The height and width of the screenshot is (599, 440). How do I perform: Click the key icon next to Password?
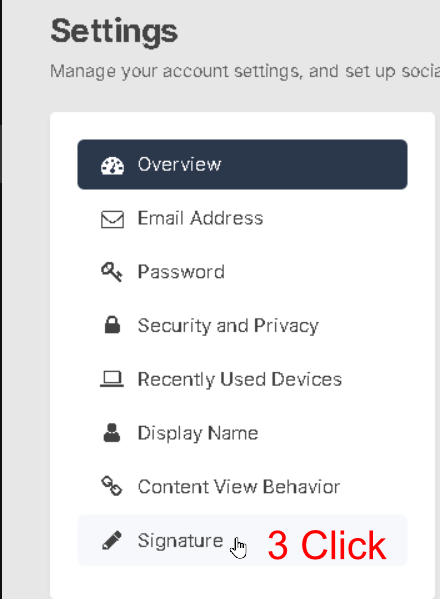point(112,272)
